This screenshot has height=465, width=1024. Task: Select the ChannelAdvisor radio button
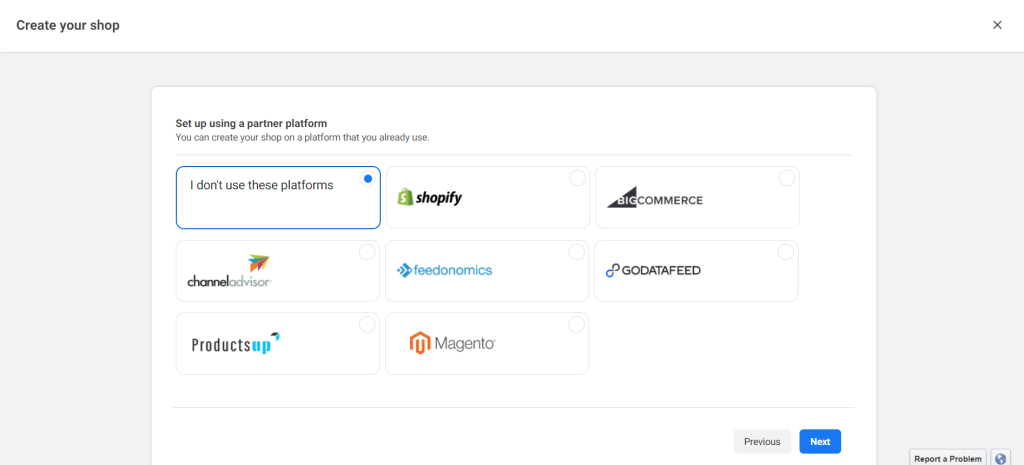(367, 252)
